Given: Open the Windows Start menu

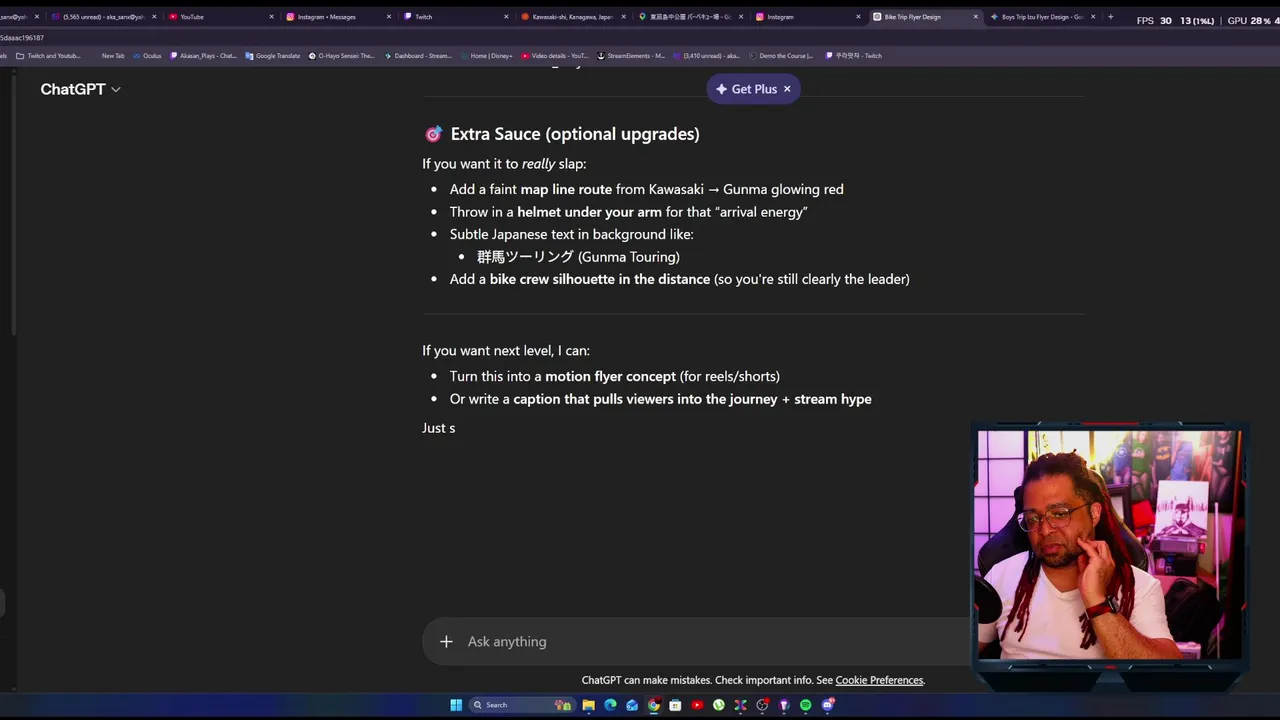Looking at the screenshot, I should pyautogui.click(x=456, y=705).
